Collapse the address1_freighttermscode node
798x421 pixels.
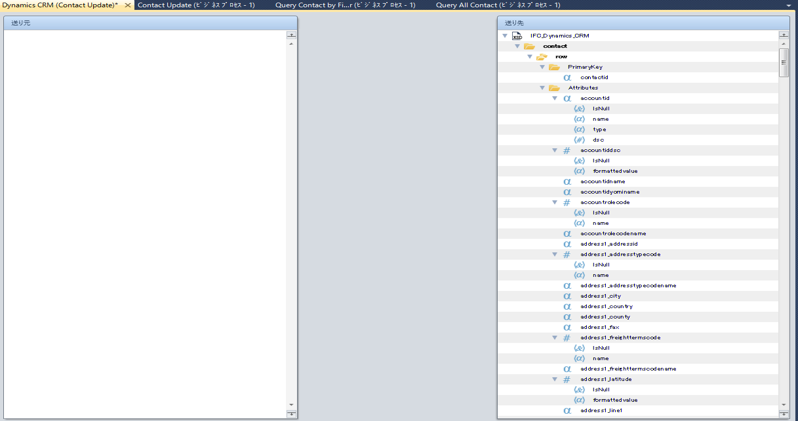555,338
